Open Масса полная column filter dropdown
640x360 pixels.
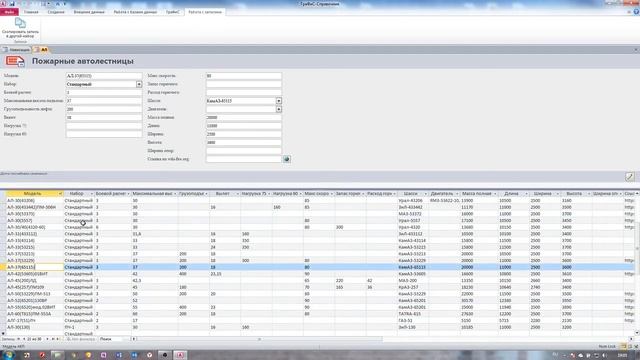pyautogui.click(x=495, y=193)
